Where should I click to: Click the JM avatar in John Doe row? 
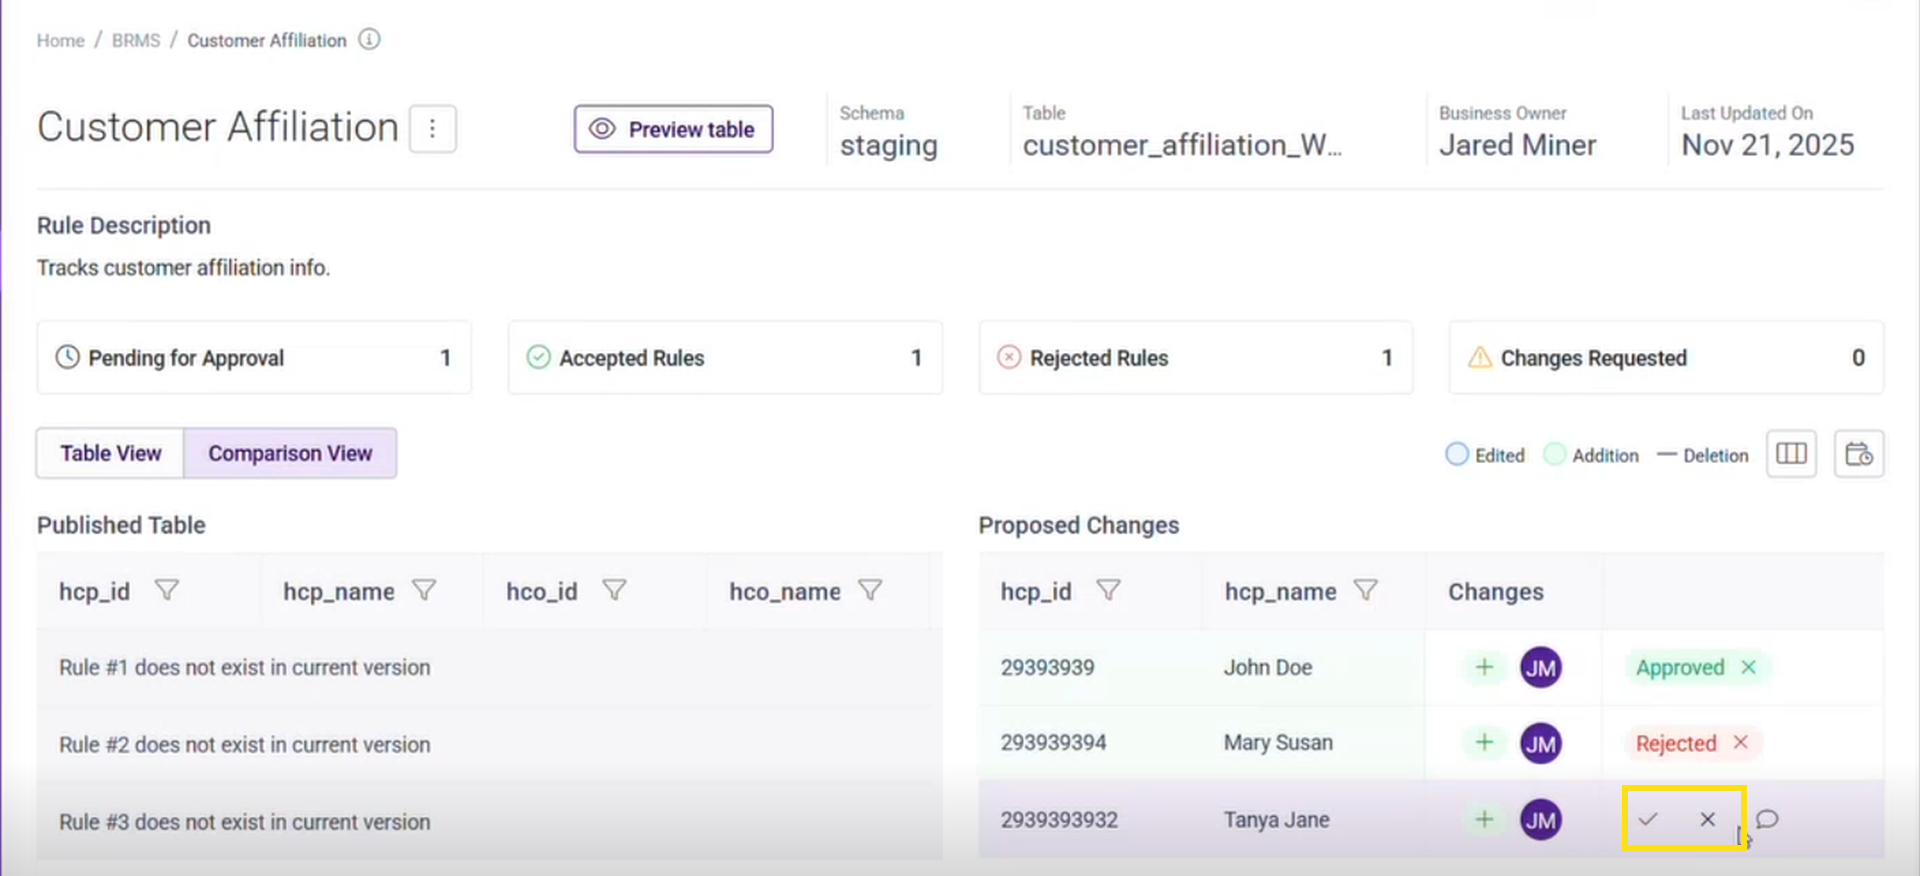pos(1540,667)
